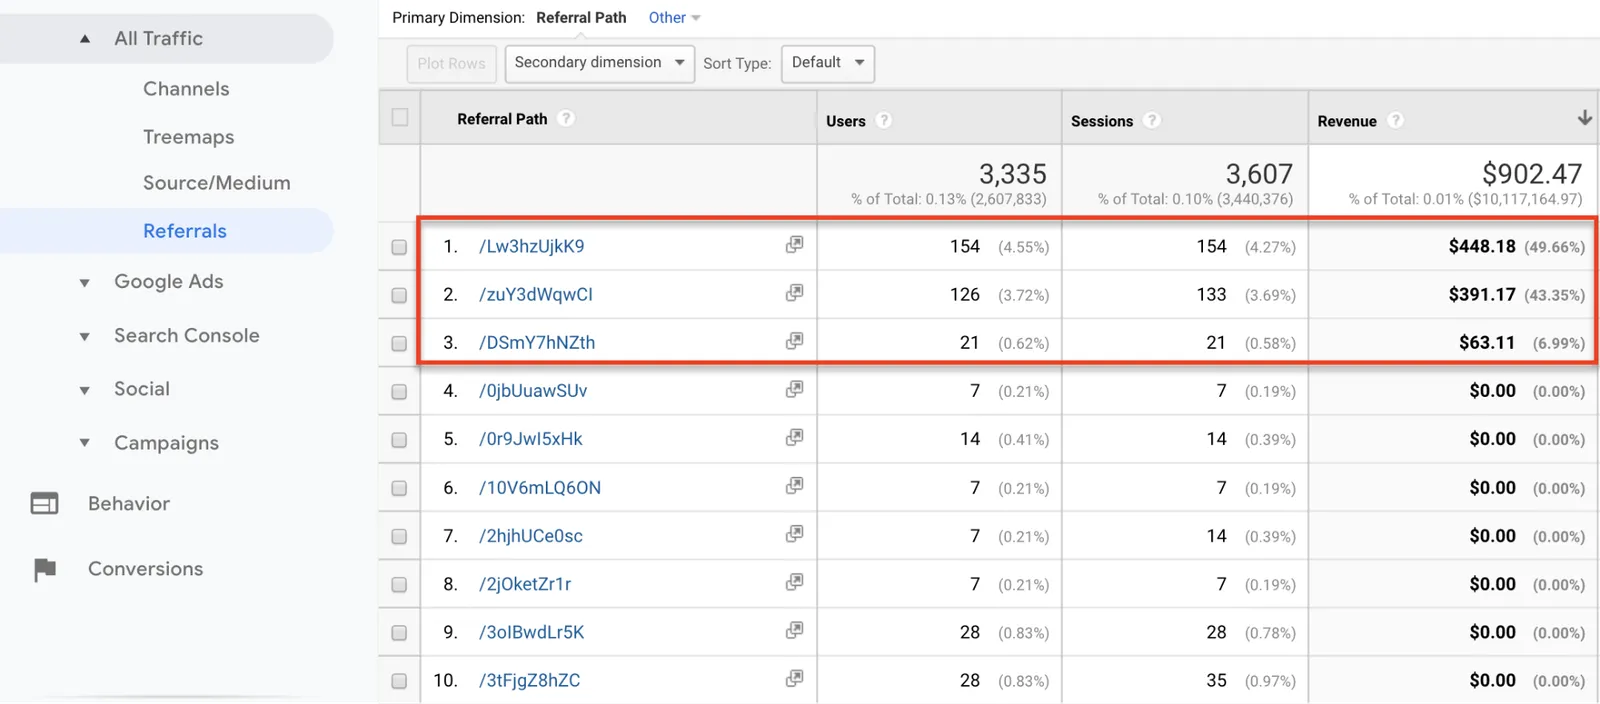Check the box for row /2hjhUCe0sc
Viewport: 1600px width, 704px height.
tap(399, 536)
